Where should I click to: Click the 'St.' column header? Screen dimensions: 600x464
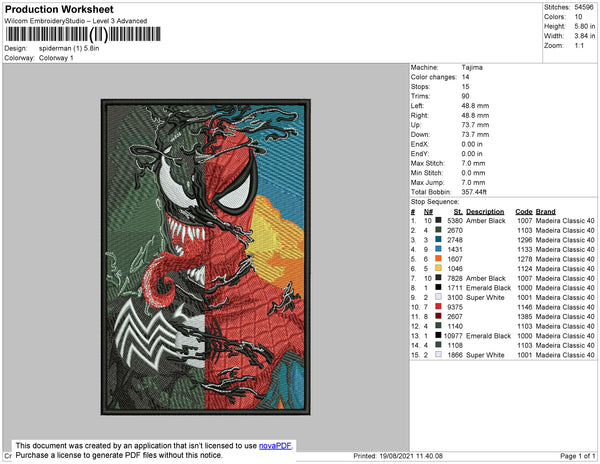point(458,212)
